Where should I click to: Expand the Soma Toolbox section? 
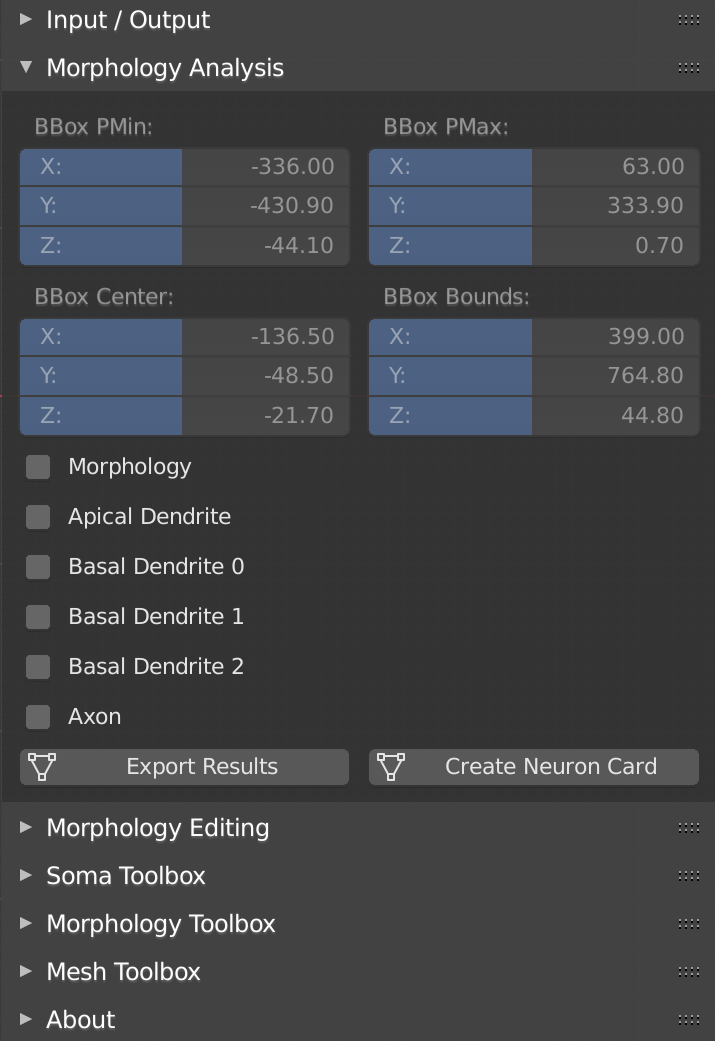pos(126,876)
